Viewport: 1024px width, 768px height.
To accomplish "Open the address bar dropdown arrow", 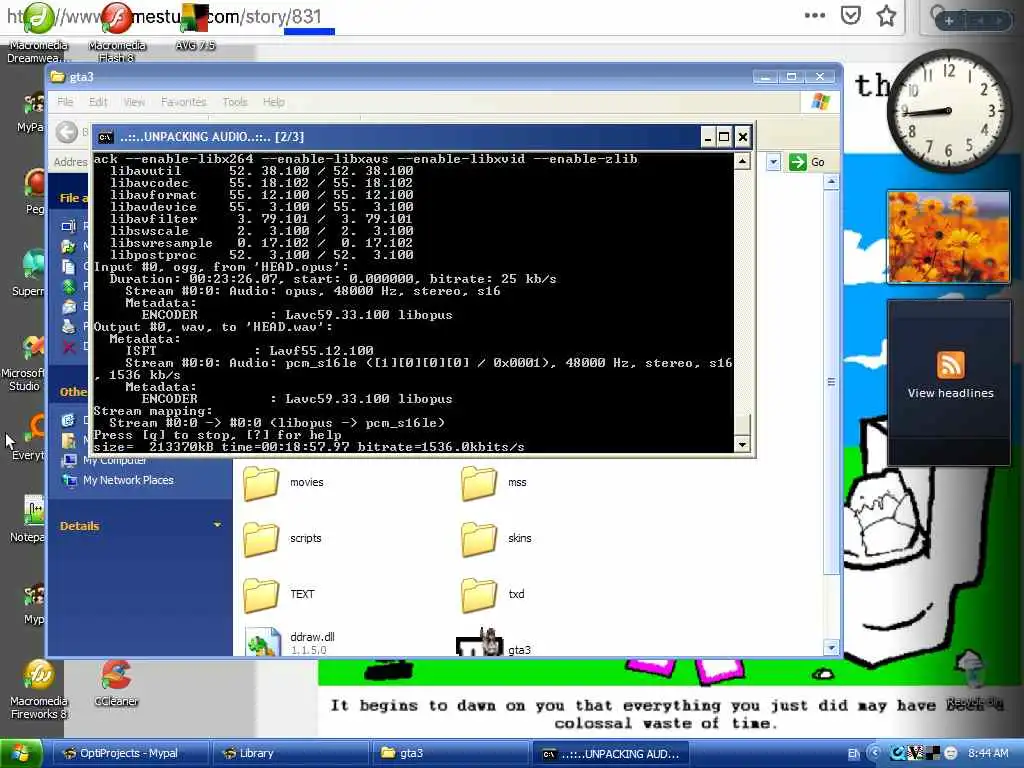I will tap(773, 162).
